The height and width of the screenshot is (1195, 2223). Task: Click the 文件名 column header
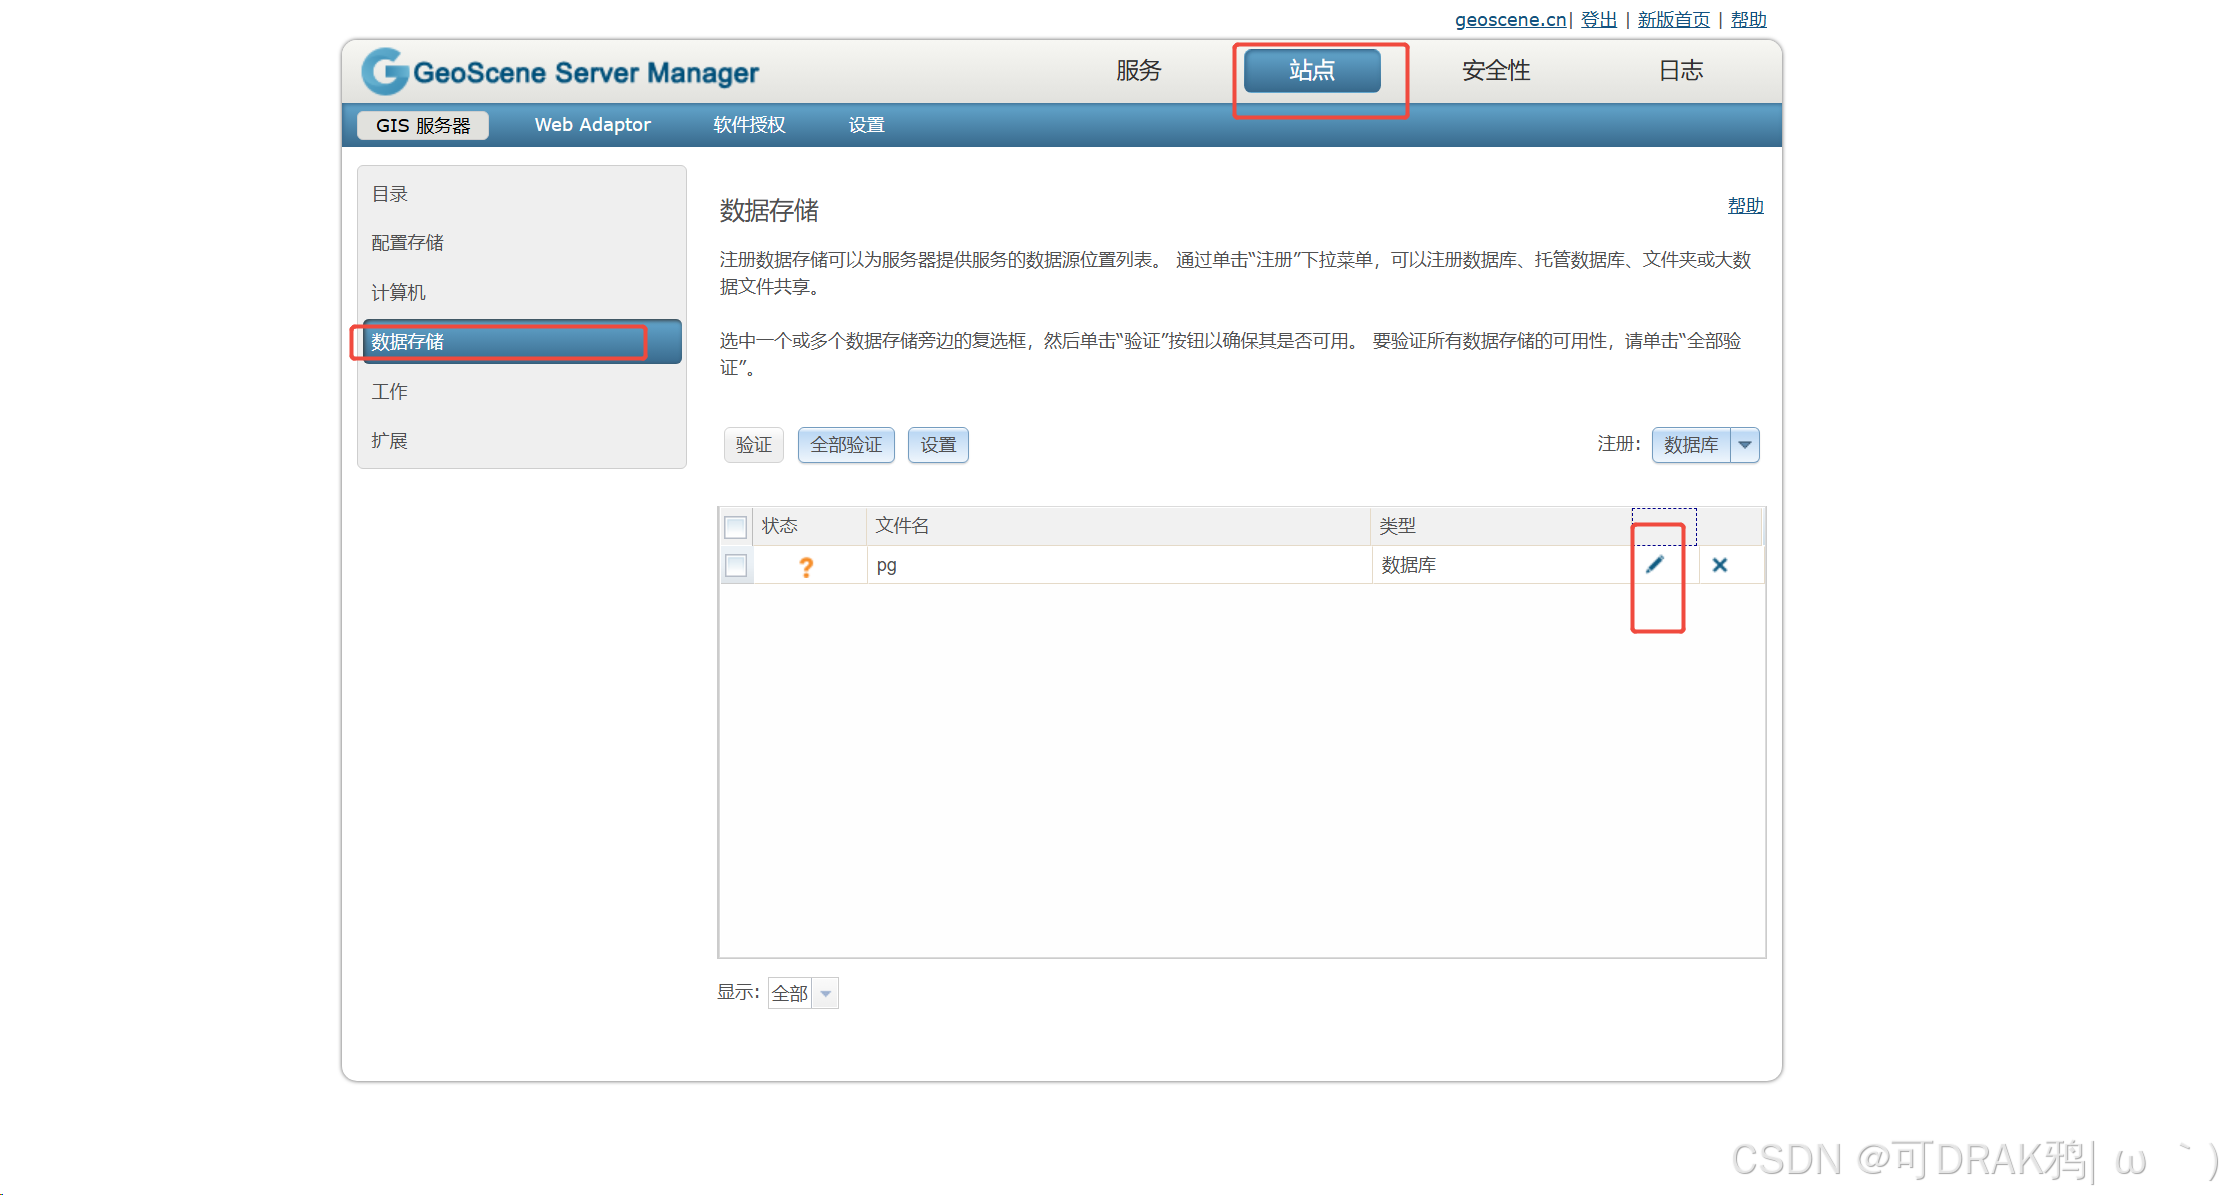[902, 526]
